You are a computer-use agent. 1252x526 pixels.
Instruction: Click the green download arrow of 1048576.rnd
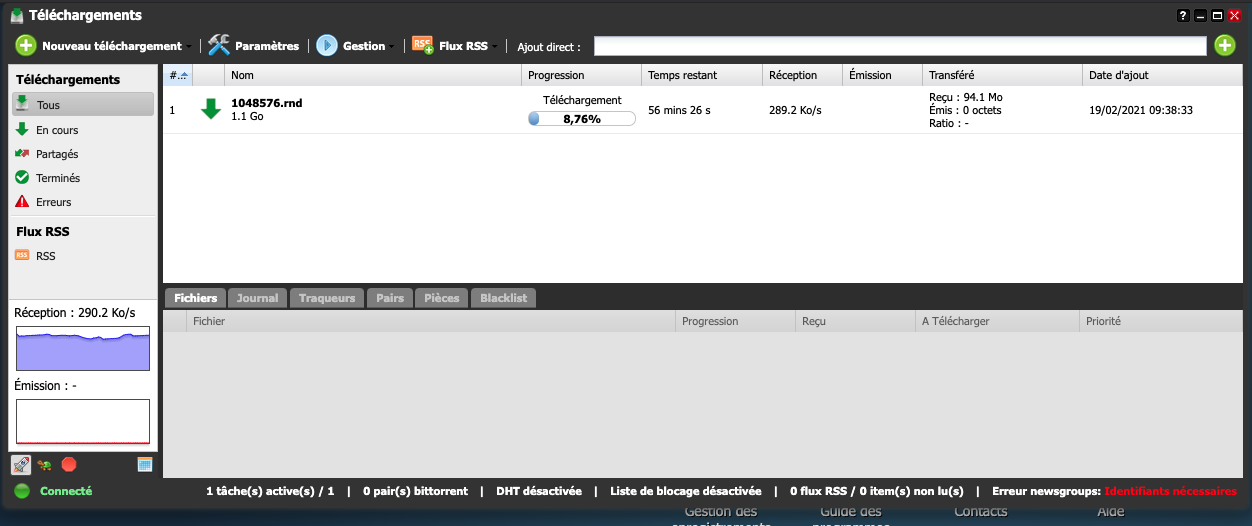point(210,109)
